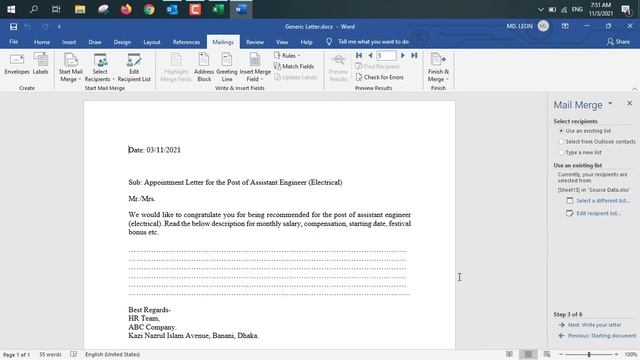Click the Undo arrow in title bar
The width and height of the screenshot is (640, 360).
tap(27, 27)
